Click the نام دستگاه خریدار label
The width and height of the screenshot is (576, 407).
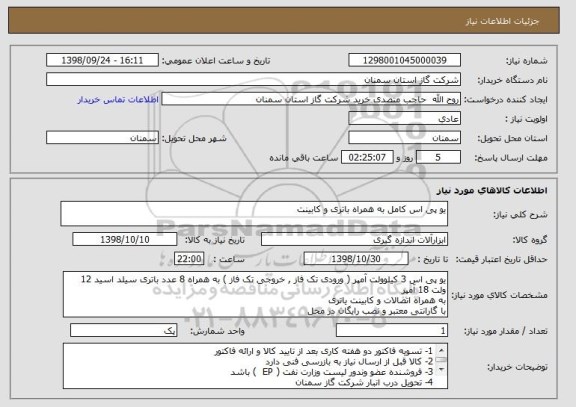coord(512,80)
